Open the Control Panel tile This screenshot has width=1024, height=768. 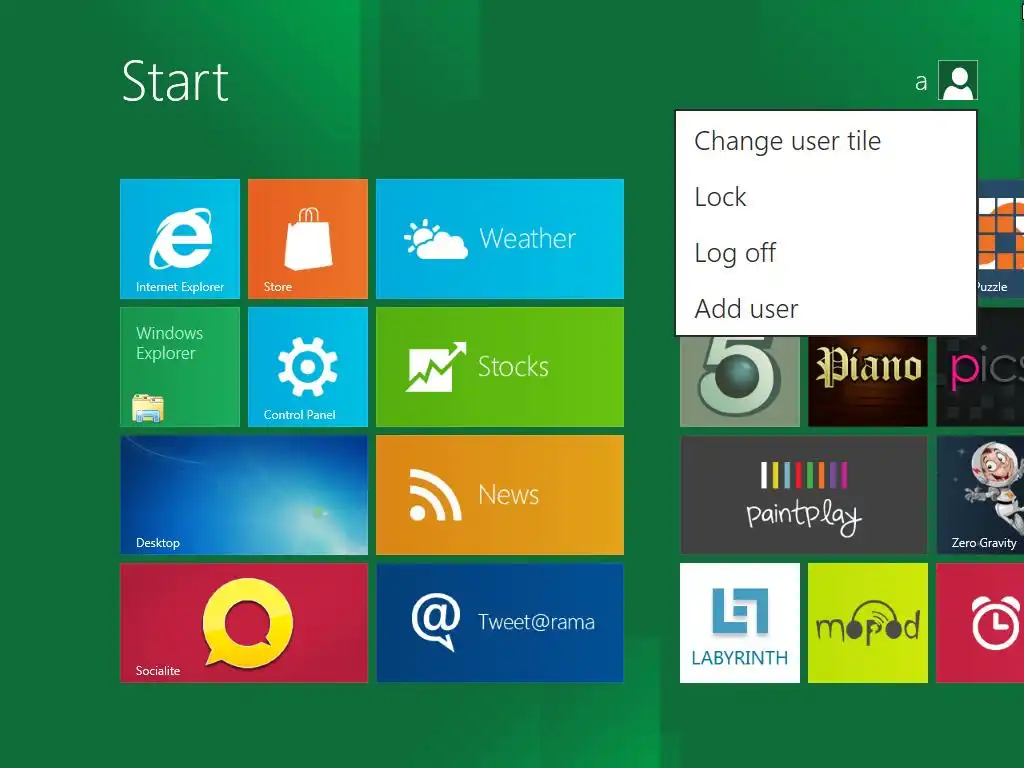tap(308, 366)
